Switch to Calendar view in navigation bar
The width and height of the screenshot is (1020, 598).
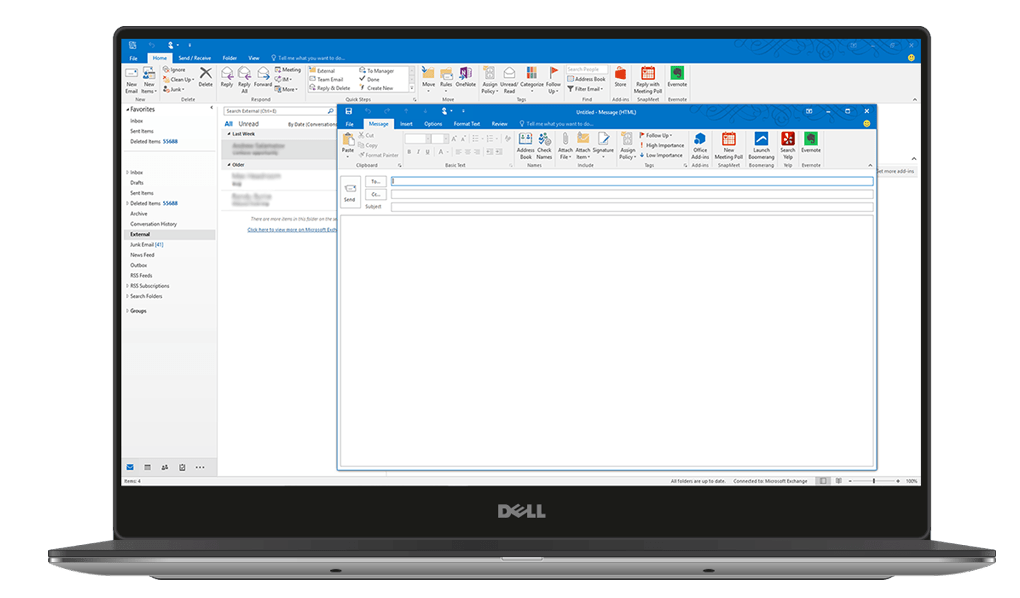click(147, 467)
